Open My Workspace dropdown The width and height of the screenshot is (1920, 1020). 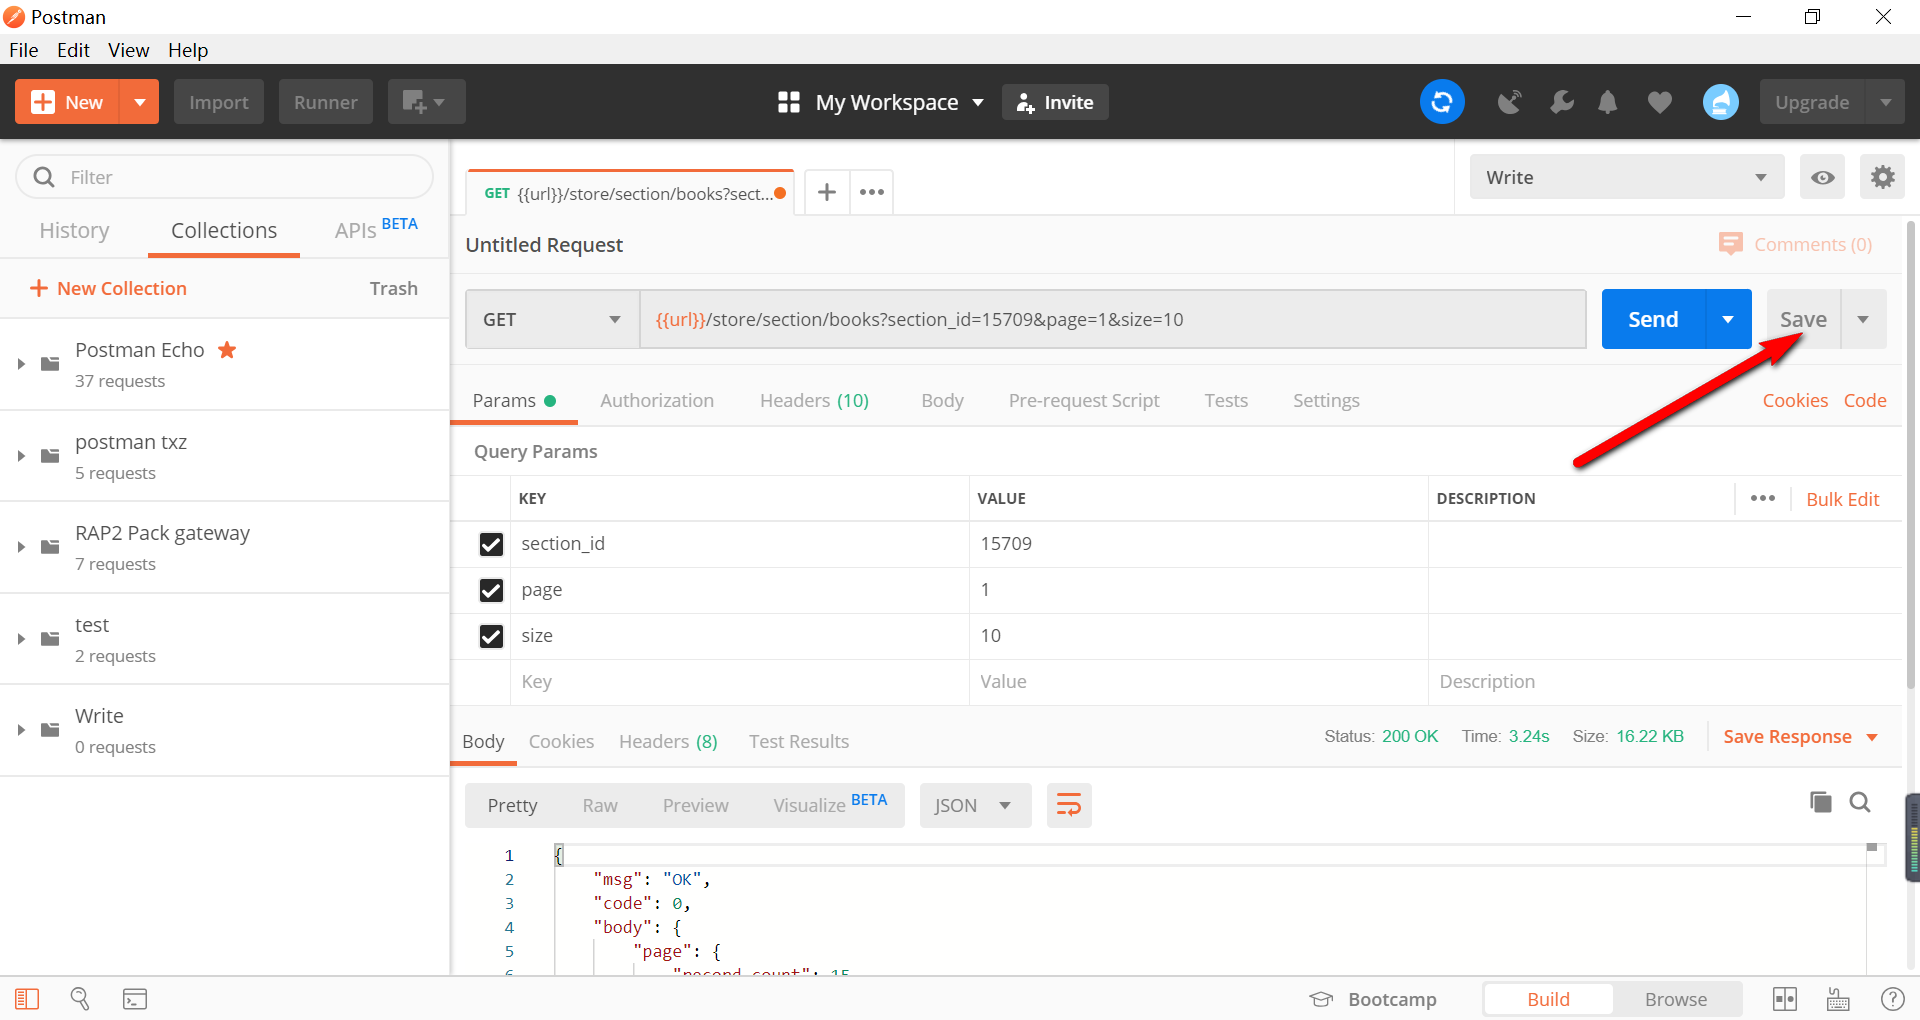pyautogui.click(x=881, y=102)
